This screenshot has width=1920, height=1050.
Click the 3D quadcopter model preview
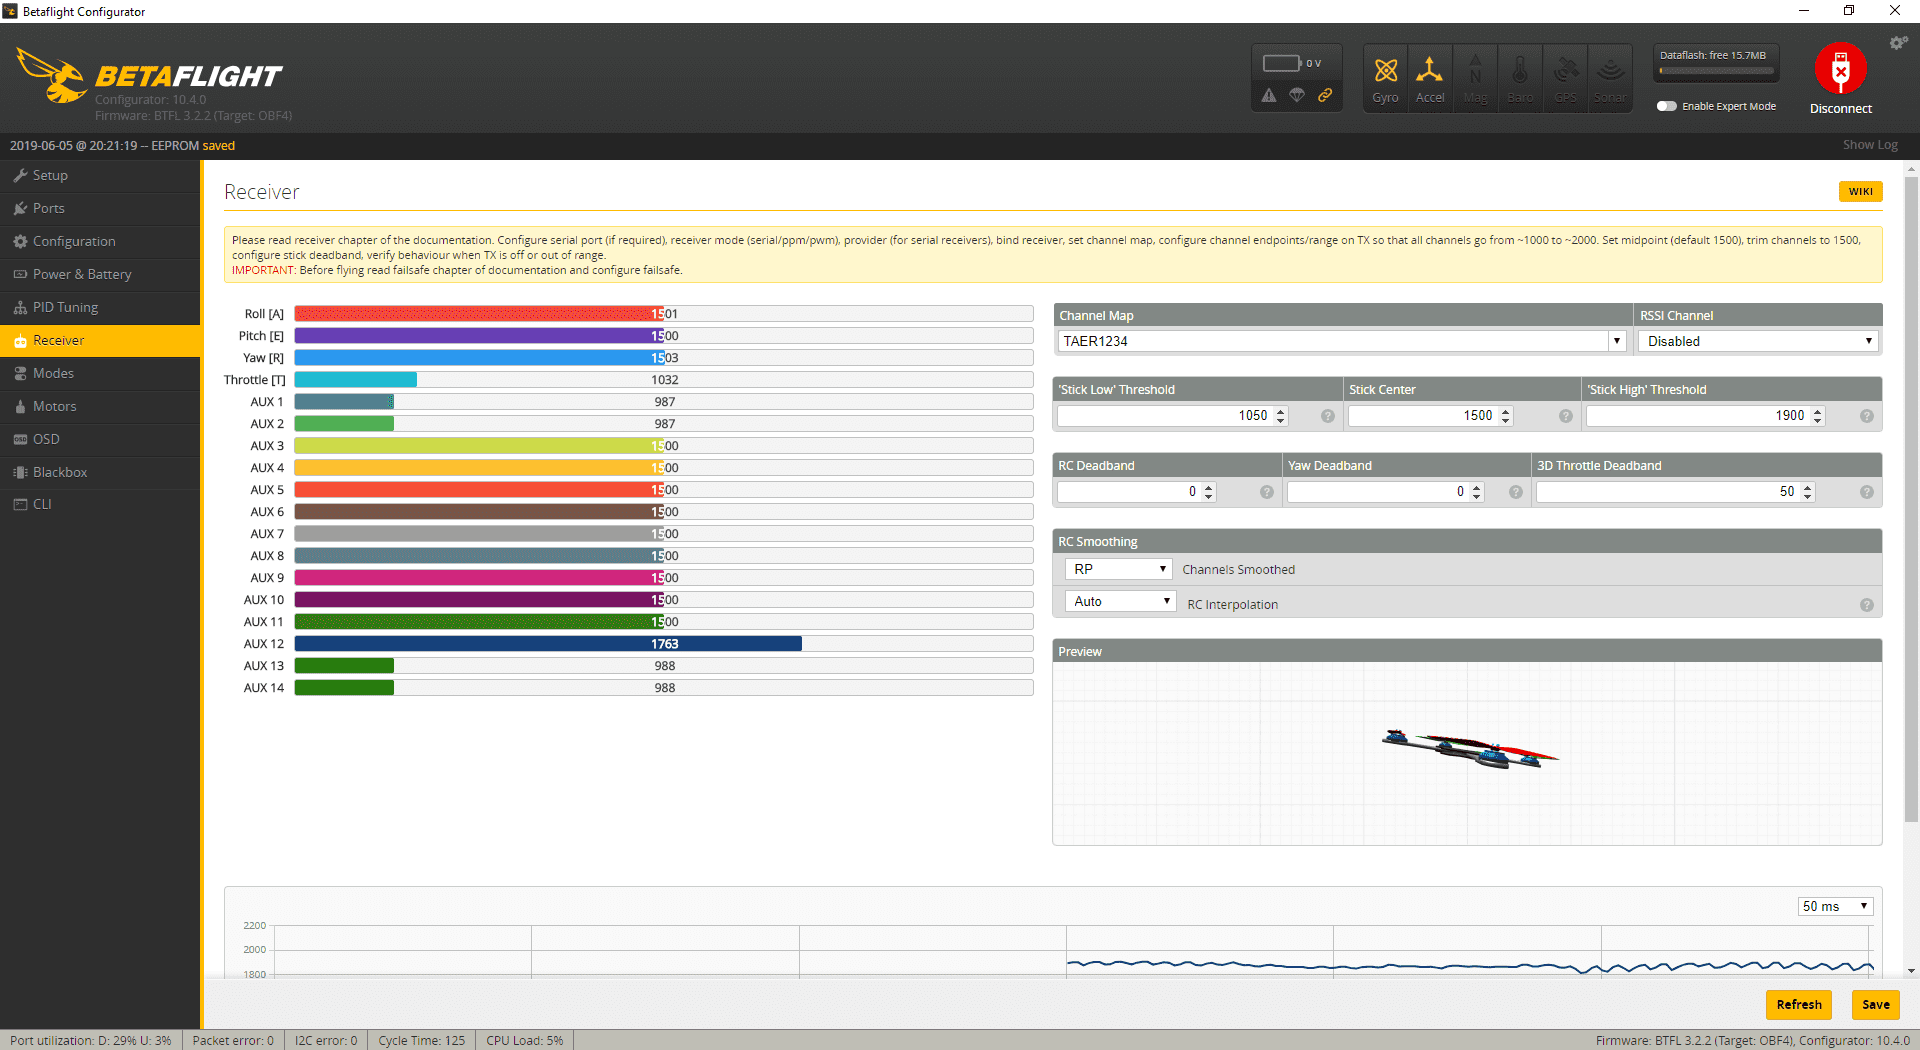click(x=1470, y=750)
